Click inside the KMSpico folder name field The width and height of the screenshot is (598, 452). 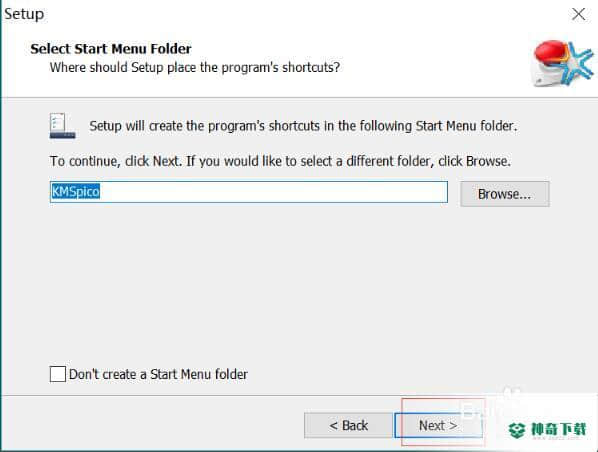249,192
